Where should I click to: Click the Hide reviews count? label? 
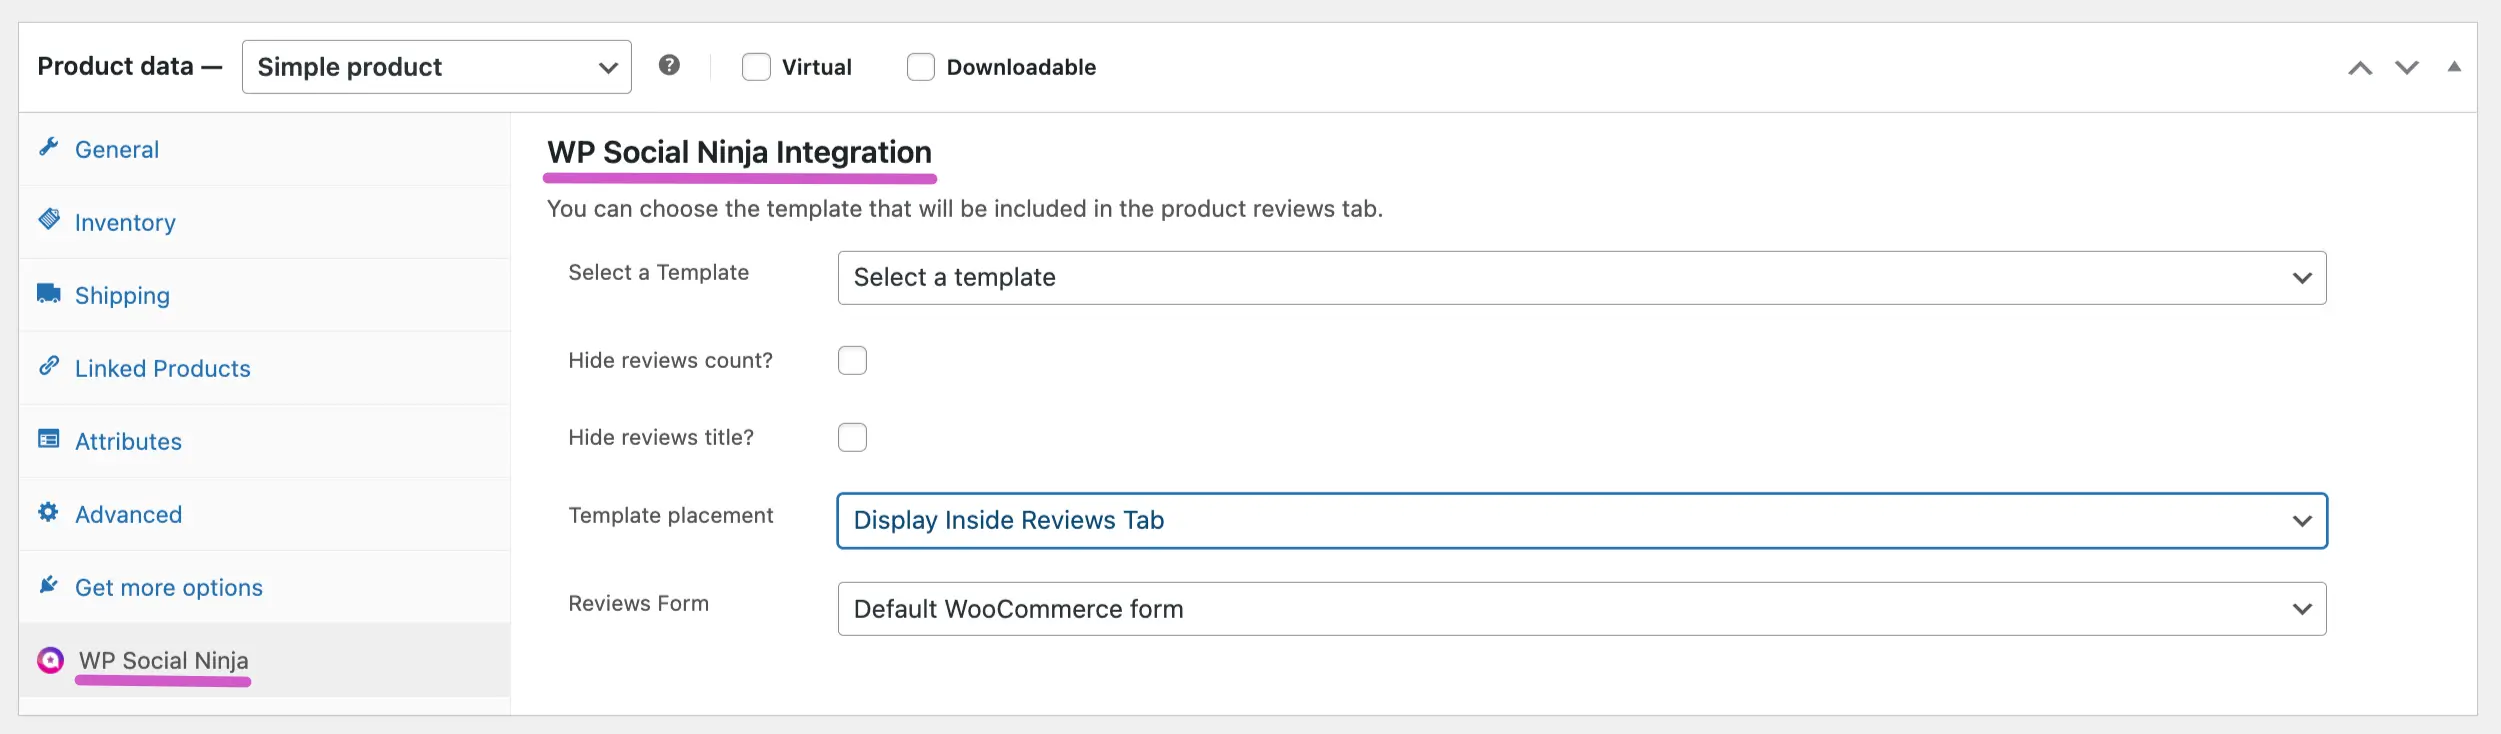[x=670, y=360]
